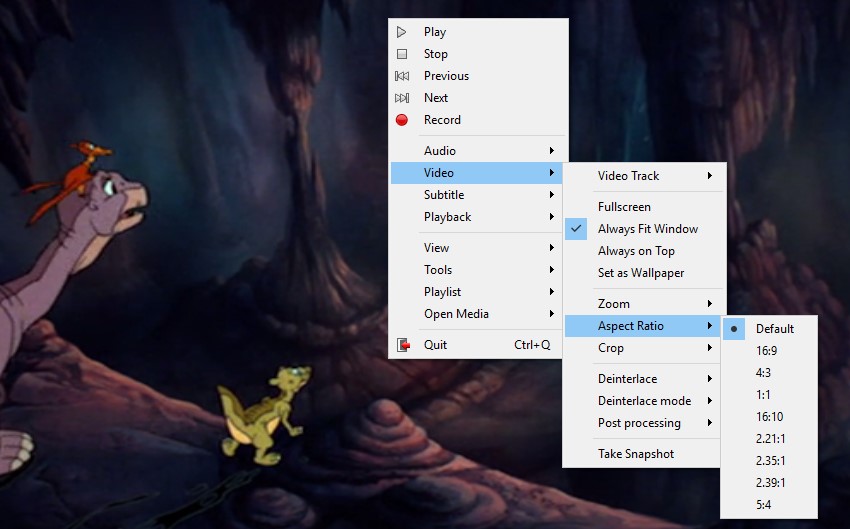Toggle the Always Fit Window checkmark
The width and height of the screenshot is (850, 529).
(x=576, y=229)
